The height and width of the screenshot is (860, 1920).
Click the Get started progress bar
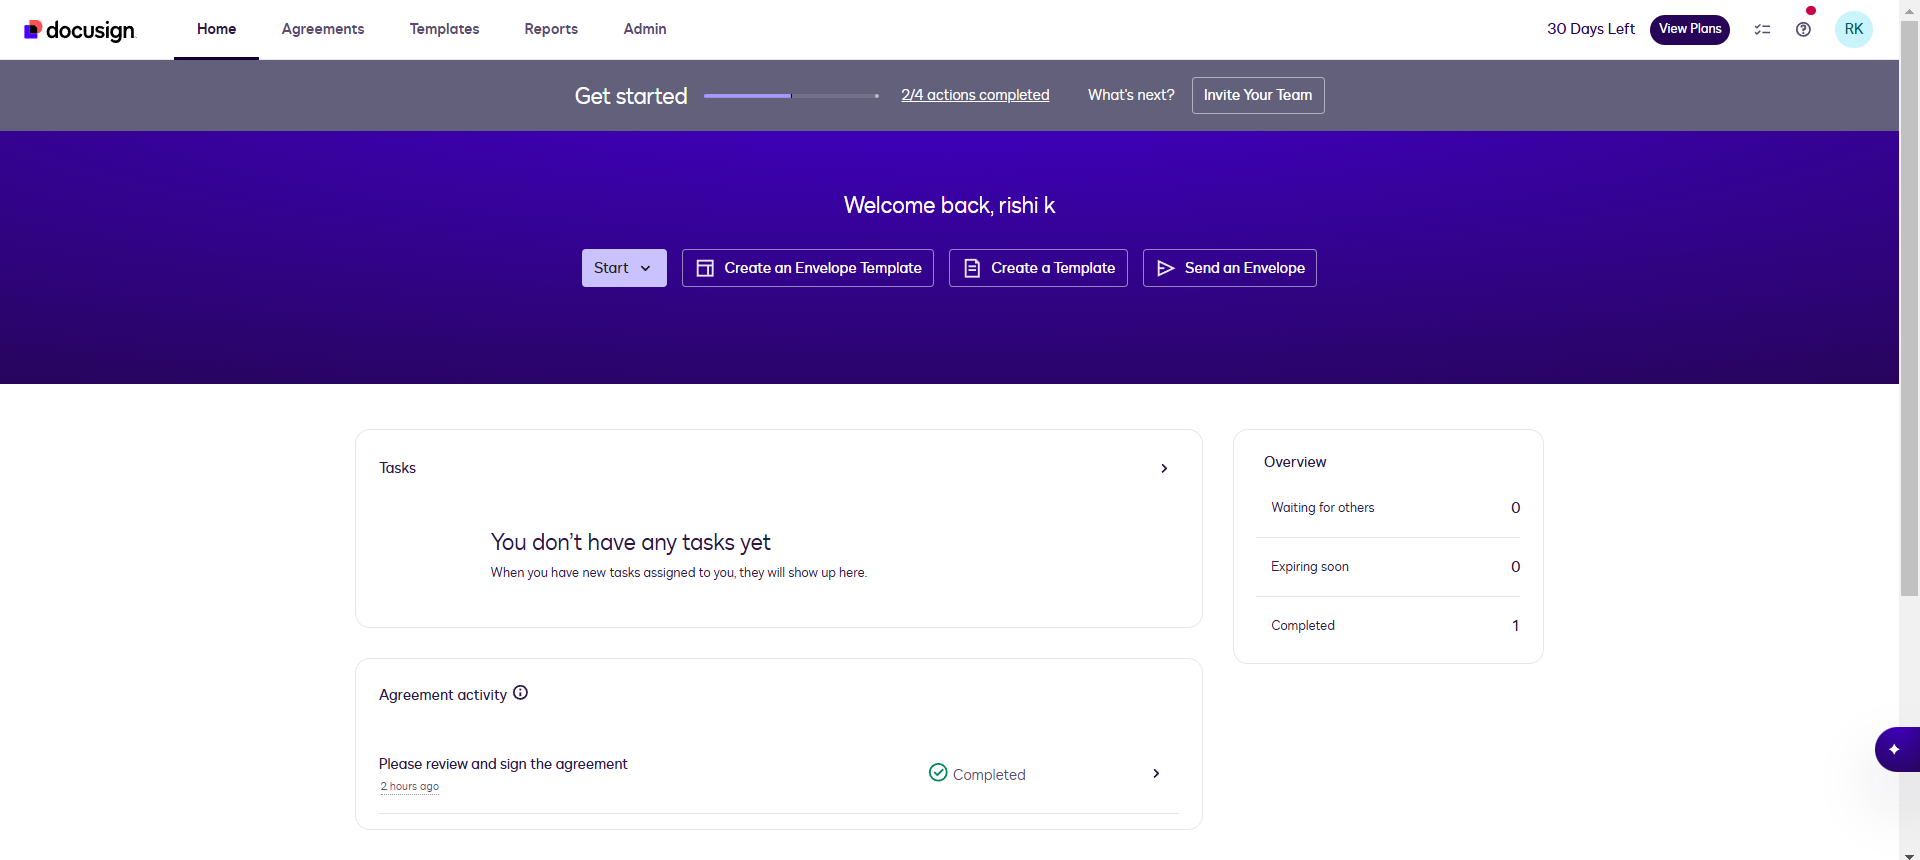790,96
